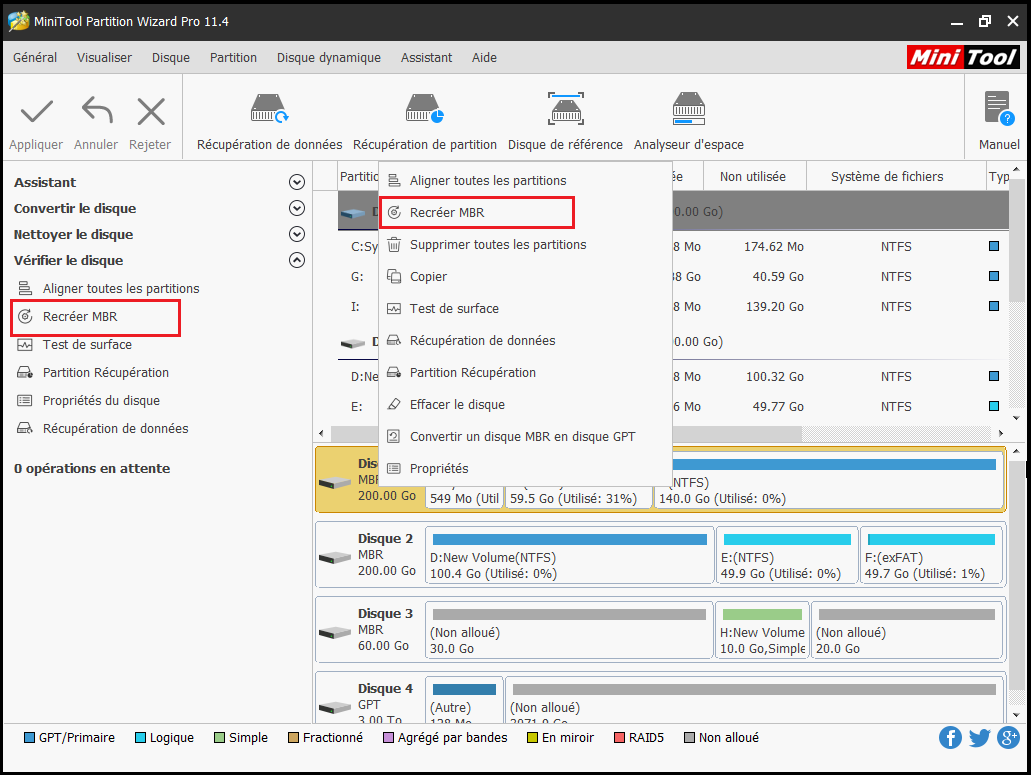Click MiniTool logo
Screen dimensions: 1031x775
click(x=963, y=57)
